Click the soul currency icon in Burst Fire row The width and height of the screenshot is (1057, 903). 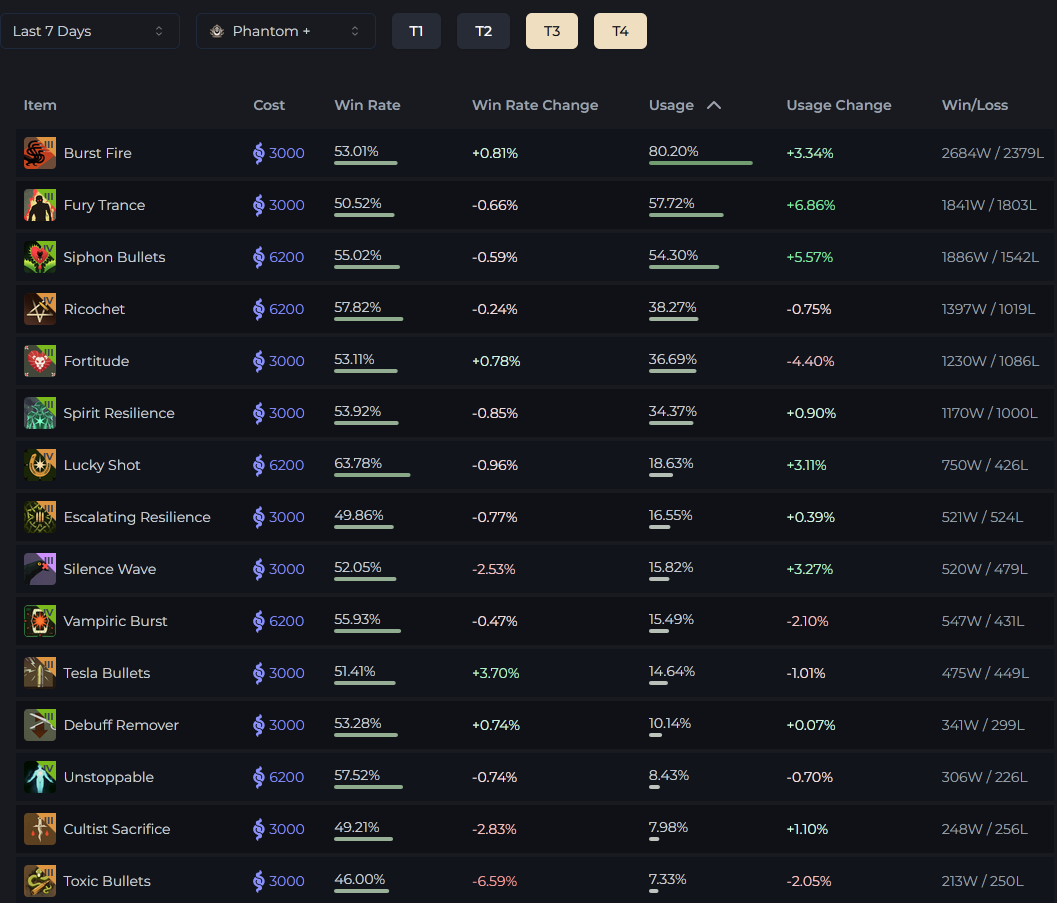259,153
